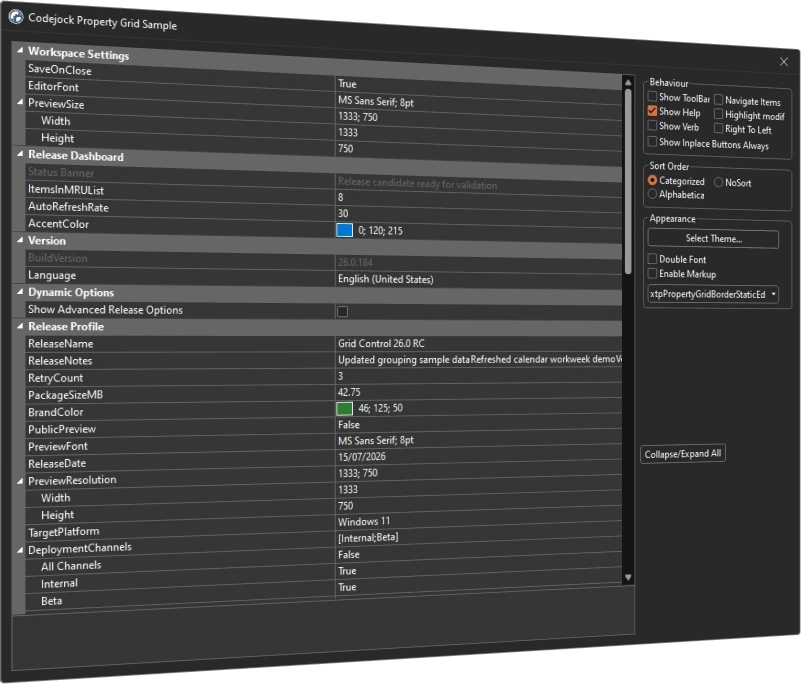Choose the NoSort radio option
Screen dimensions: 801x684
718,182
